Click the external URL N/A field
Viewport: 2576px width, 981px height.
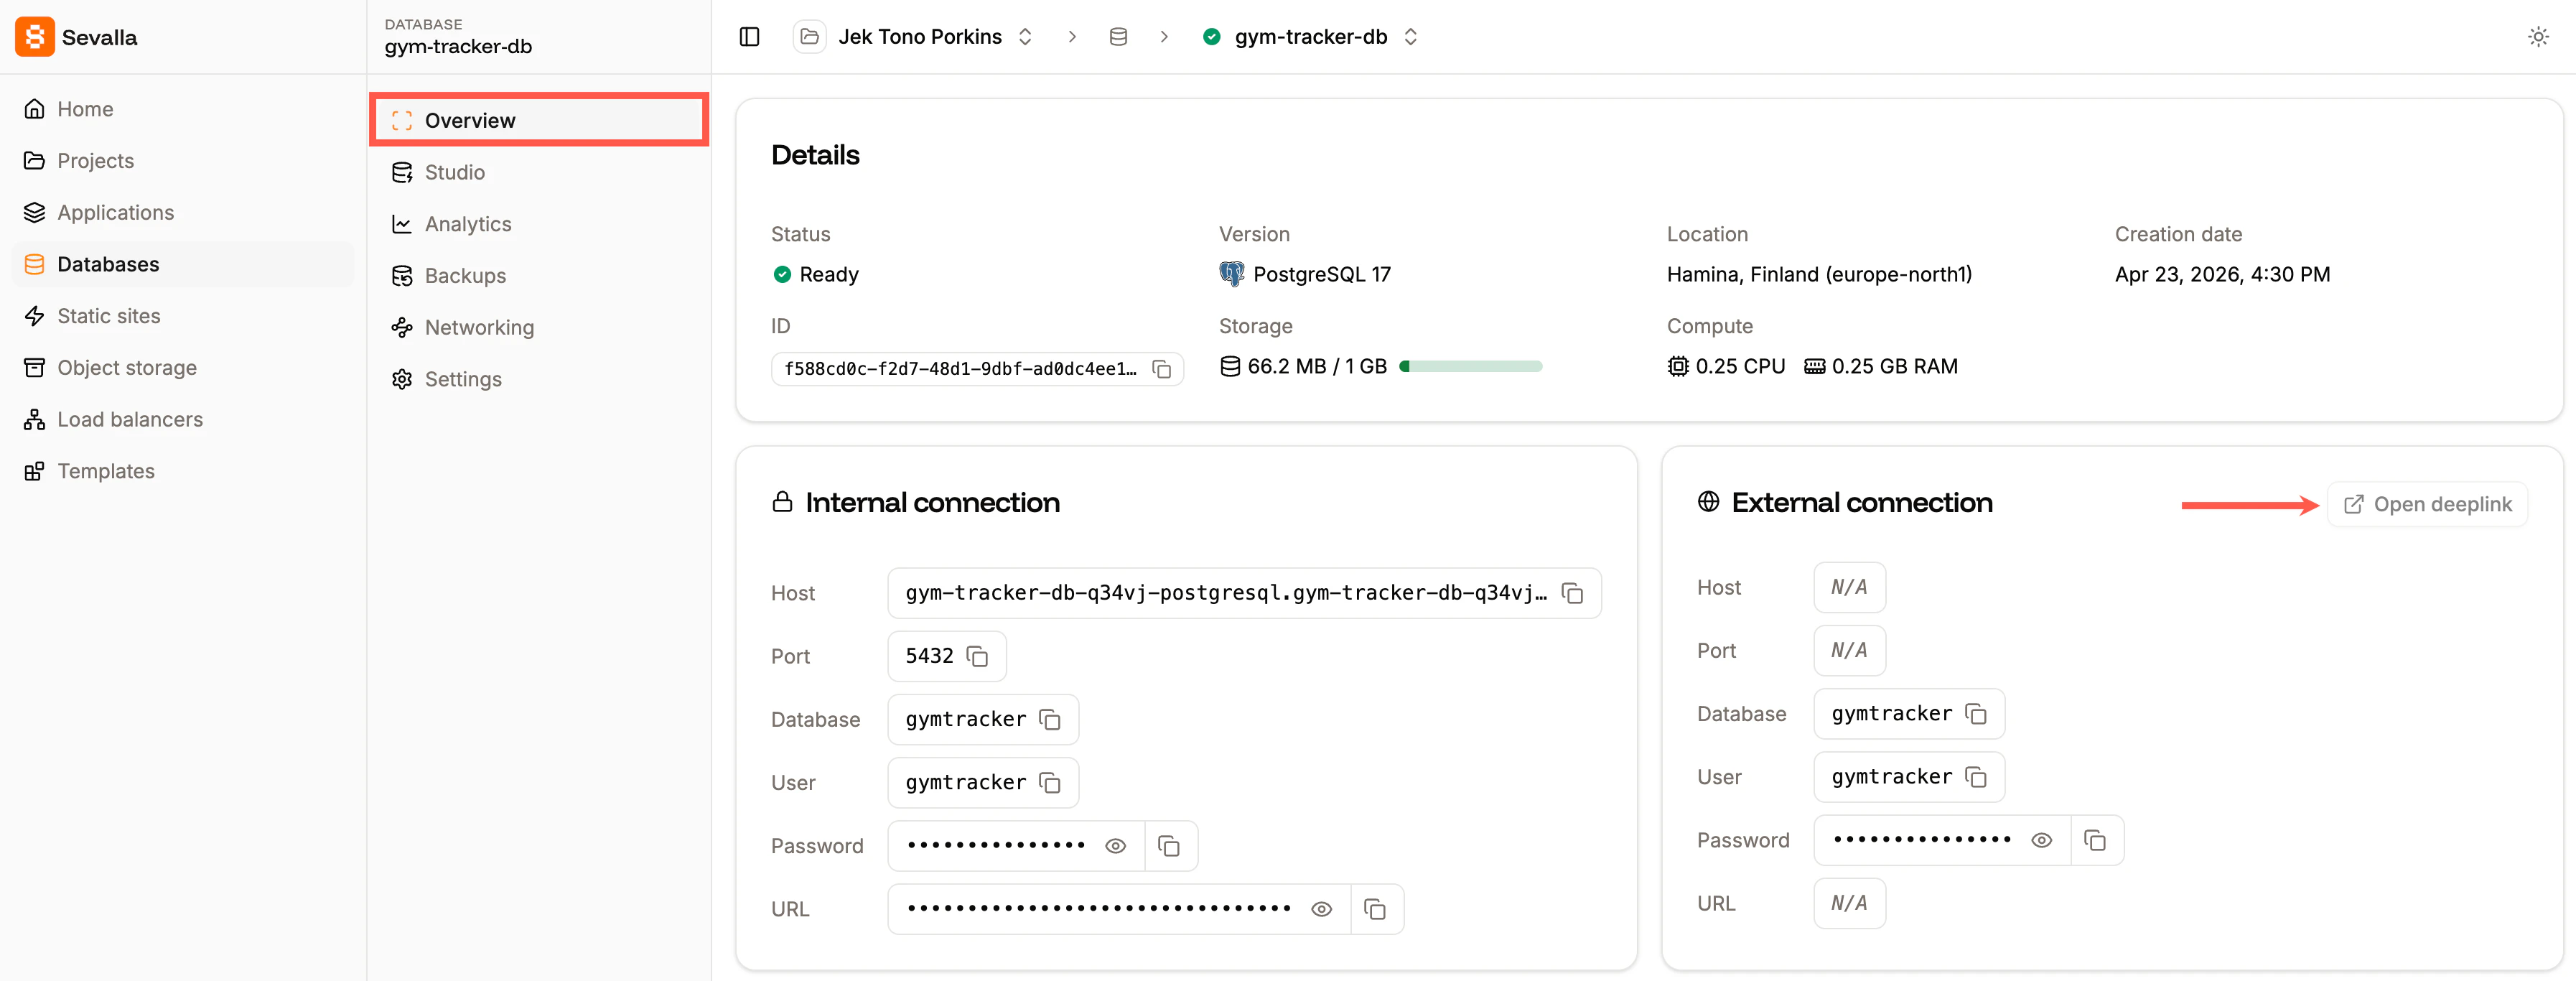(x=1849, y=903)
